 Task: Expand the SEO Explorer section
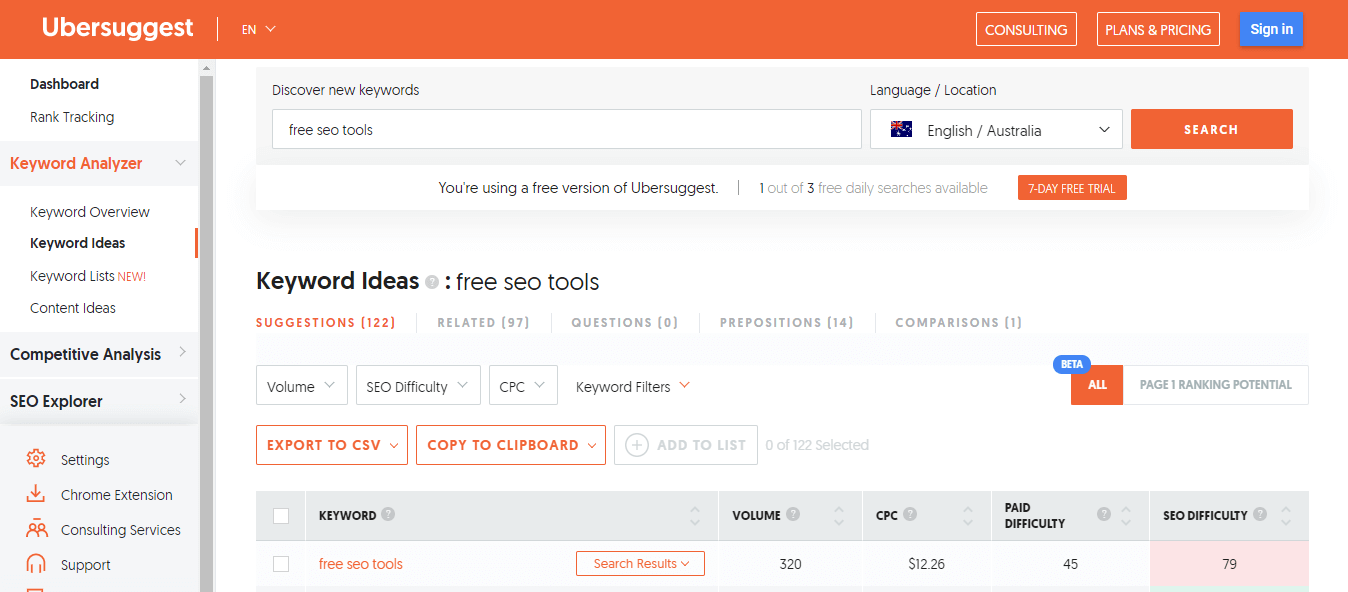182,399
